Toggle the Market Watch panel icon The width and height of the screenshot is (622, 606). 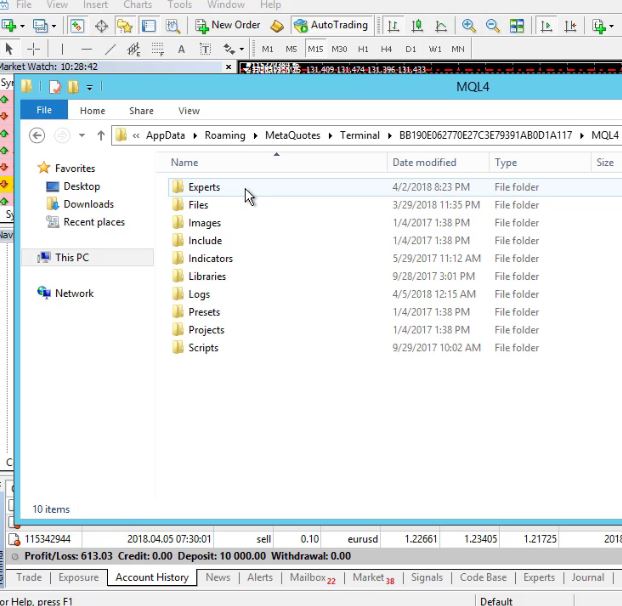pos(77,26)
